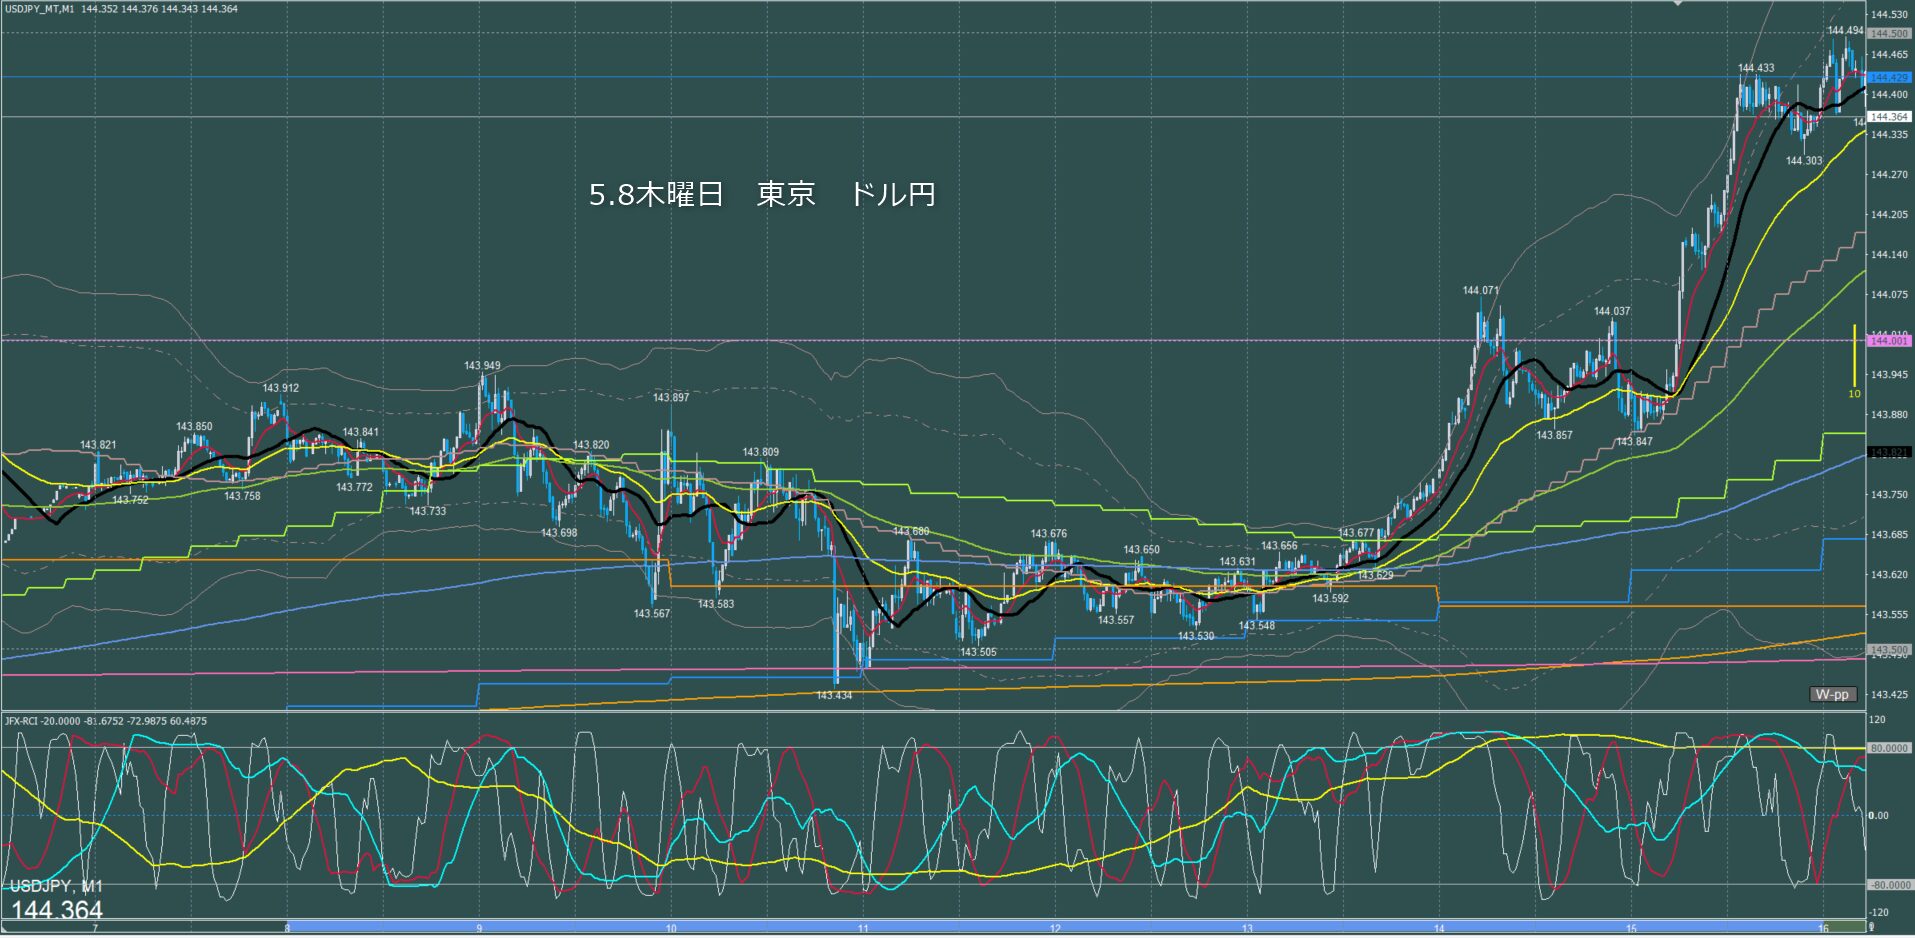Click the 143.912 high price label
Image resolution: width=1915 pixels, height=938 pixels.
[x=281, y=388]
